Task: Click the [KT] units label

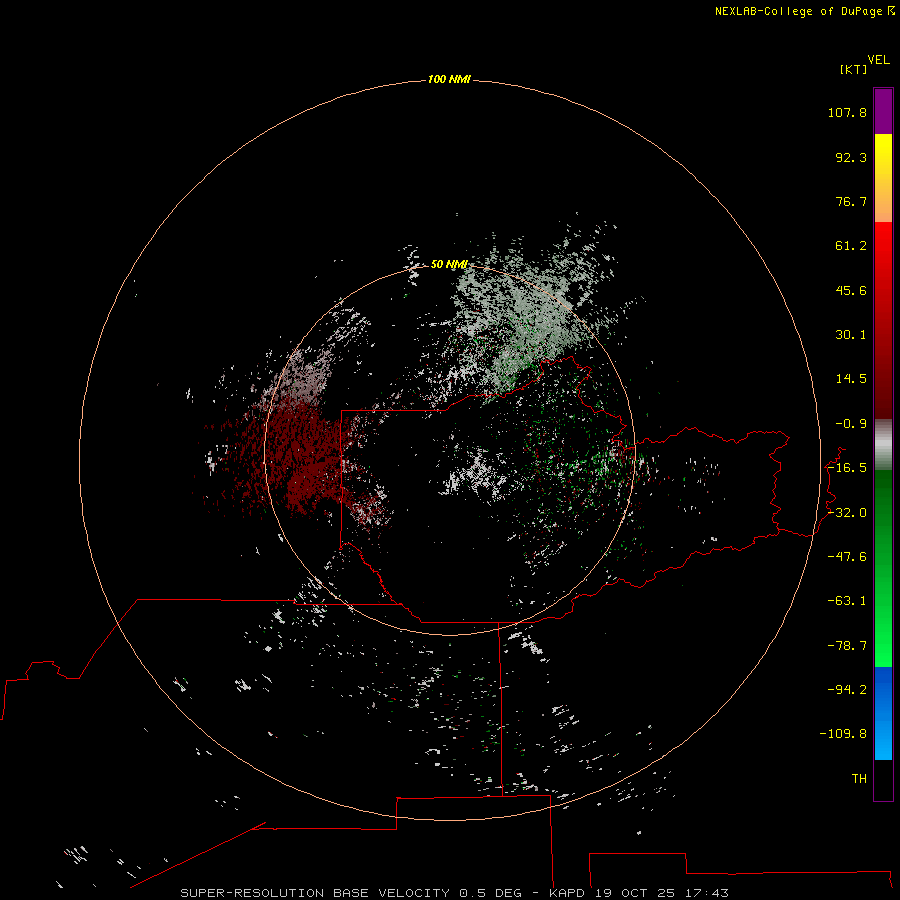Action: 854,69
